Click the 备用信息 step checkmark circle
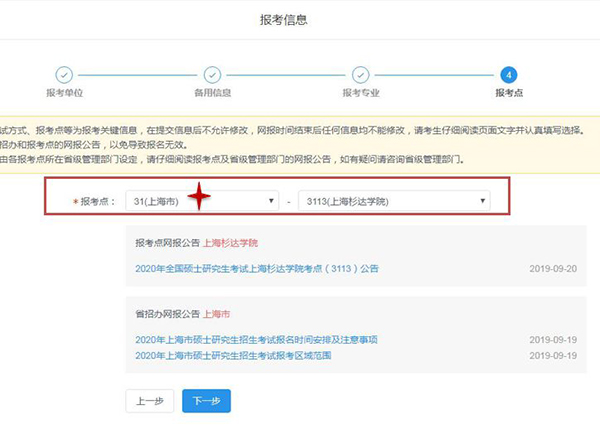The height and width of the screenshot is (434, 600). pos(212,75)
